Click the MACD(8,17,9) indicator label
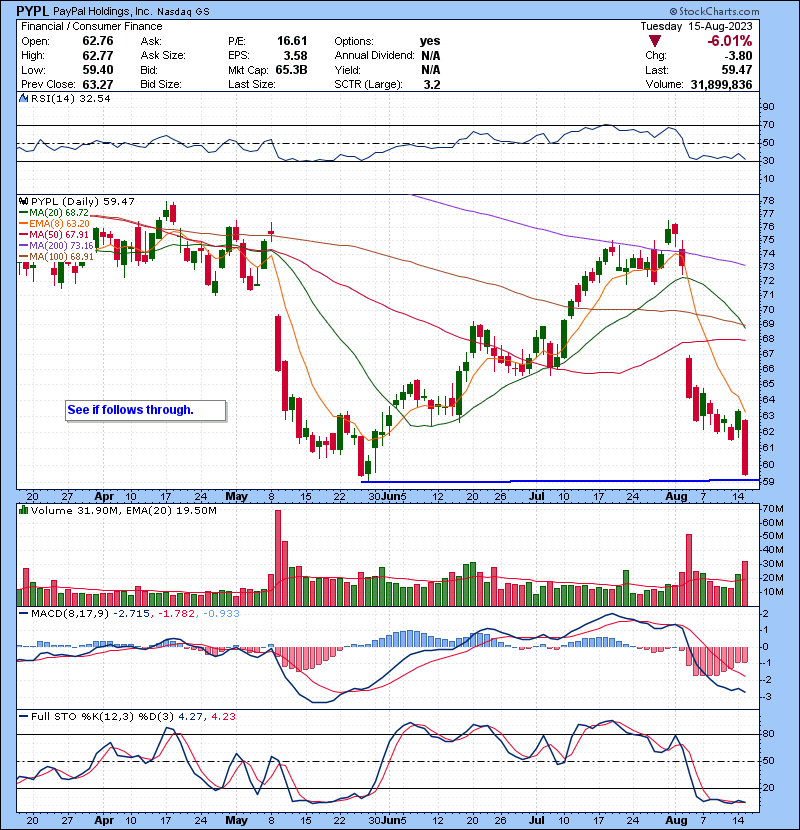 tap(70, 614)
